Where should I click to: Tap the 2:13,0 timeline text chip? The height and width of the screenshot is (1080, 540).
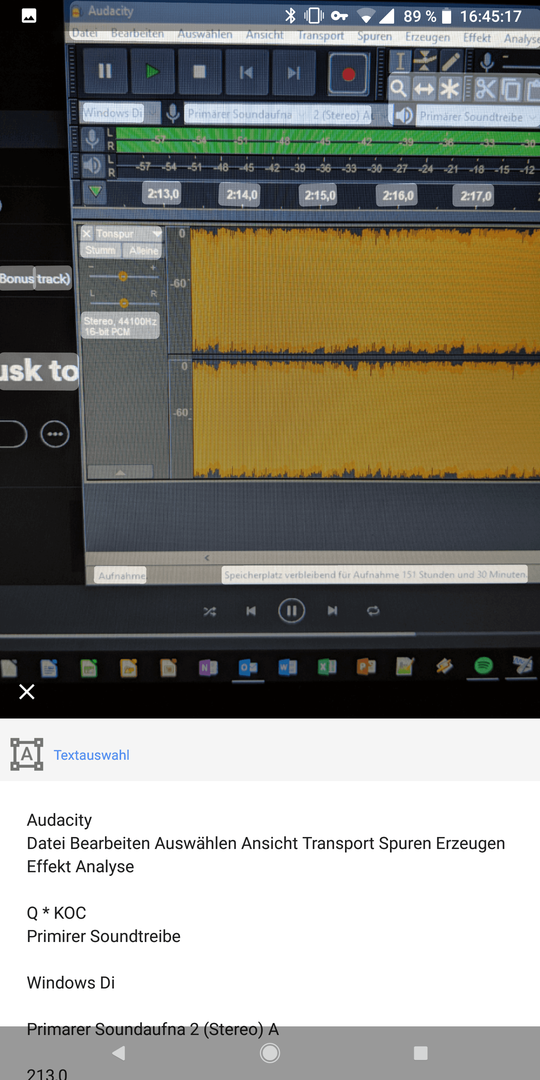click(x=163, y=194)
